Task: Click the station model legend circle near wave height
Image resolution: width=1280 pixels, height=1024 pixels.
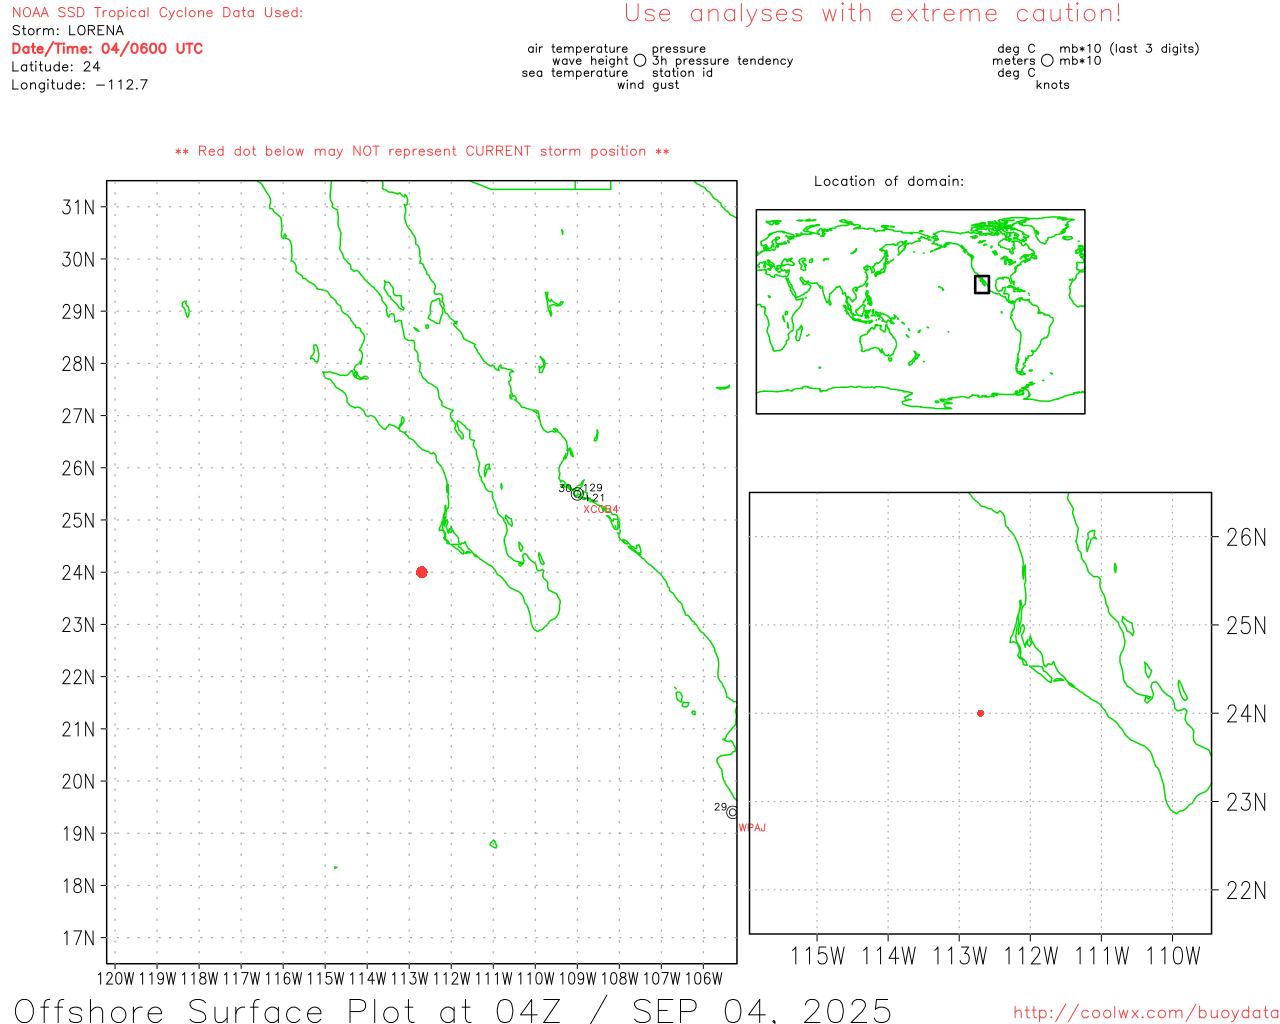Action: coord(640,60)
